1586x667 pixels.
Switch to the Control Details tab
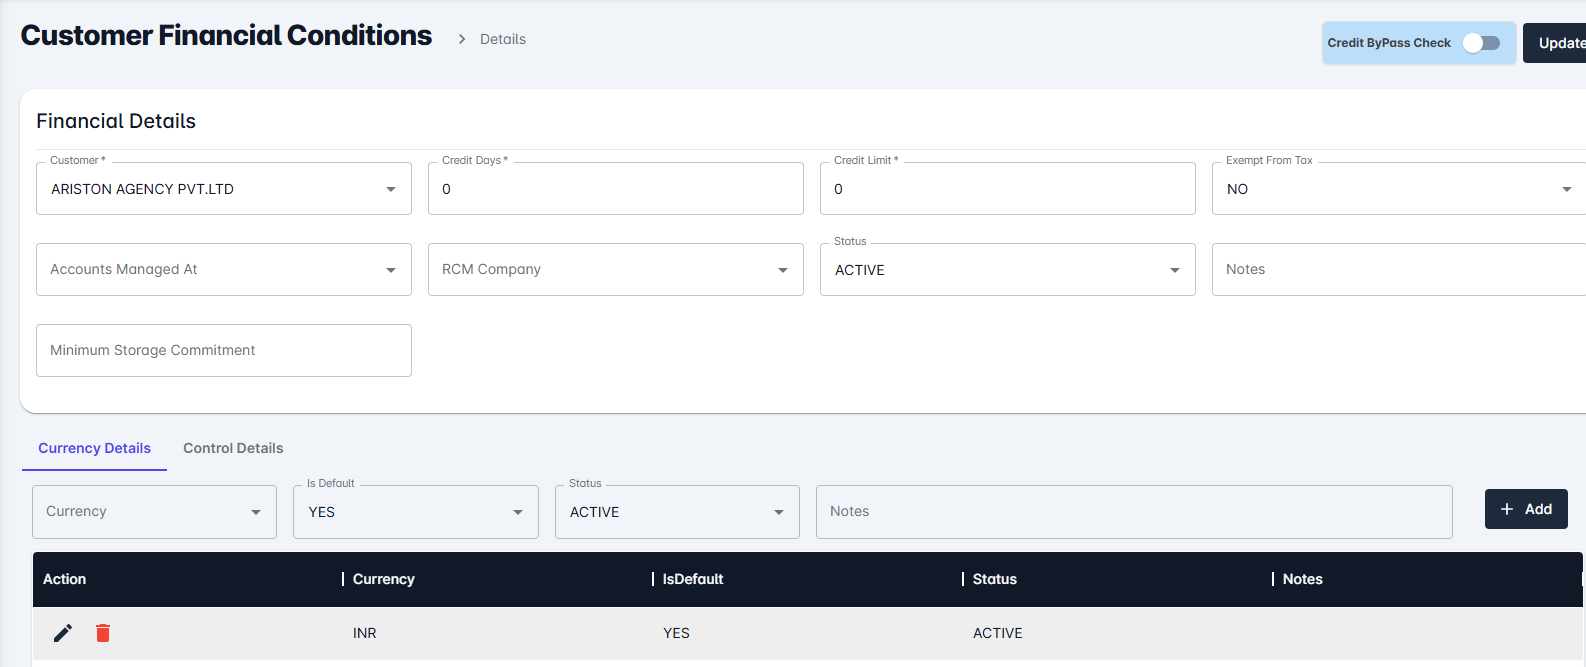(233, 448)
